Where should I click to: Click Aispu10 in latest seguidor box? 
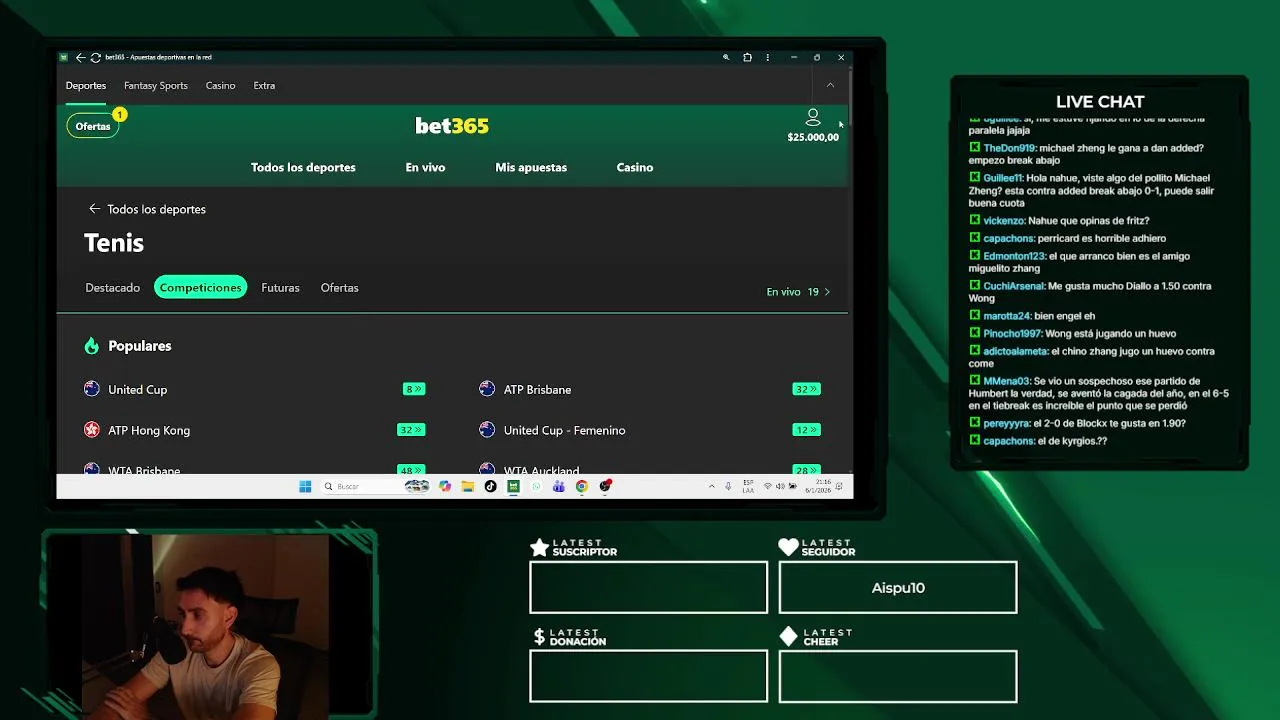(898, 588)
